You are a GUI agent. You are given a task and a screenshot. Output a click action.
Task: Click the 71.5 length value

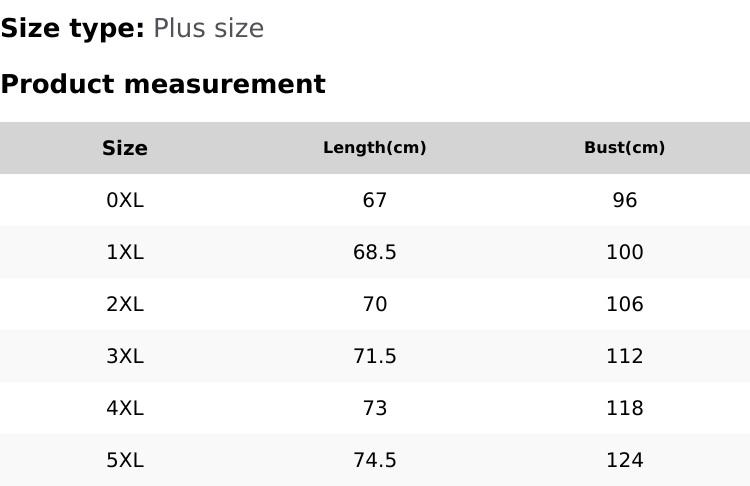pyautogui.click(x=375, y=356)
